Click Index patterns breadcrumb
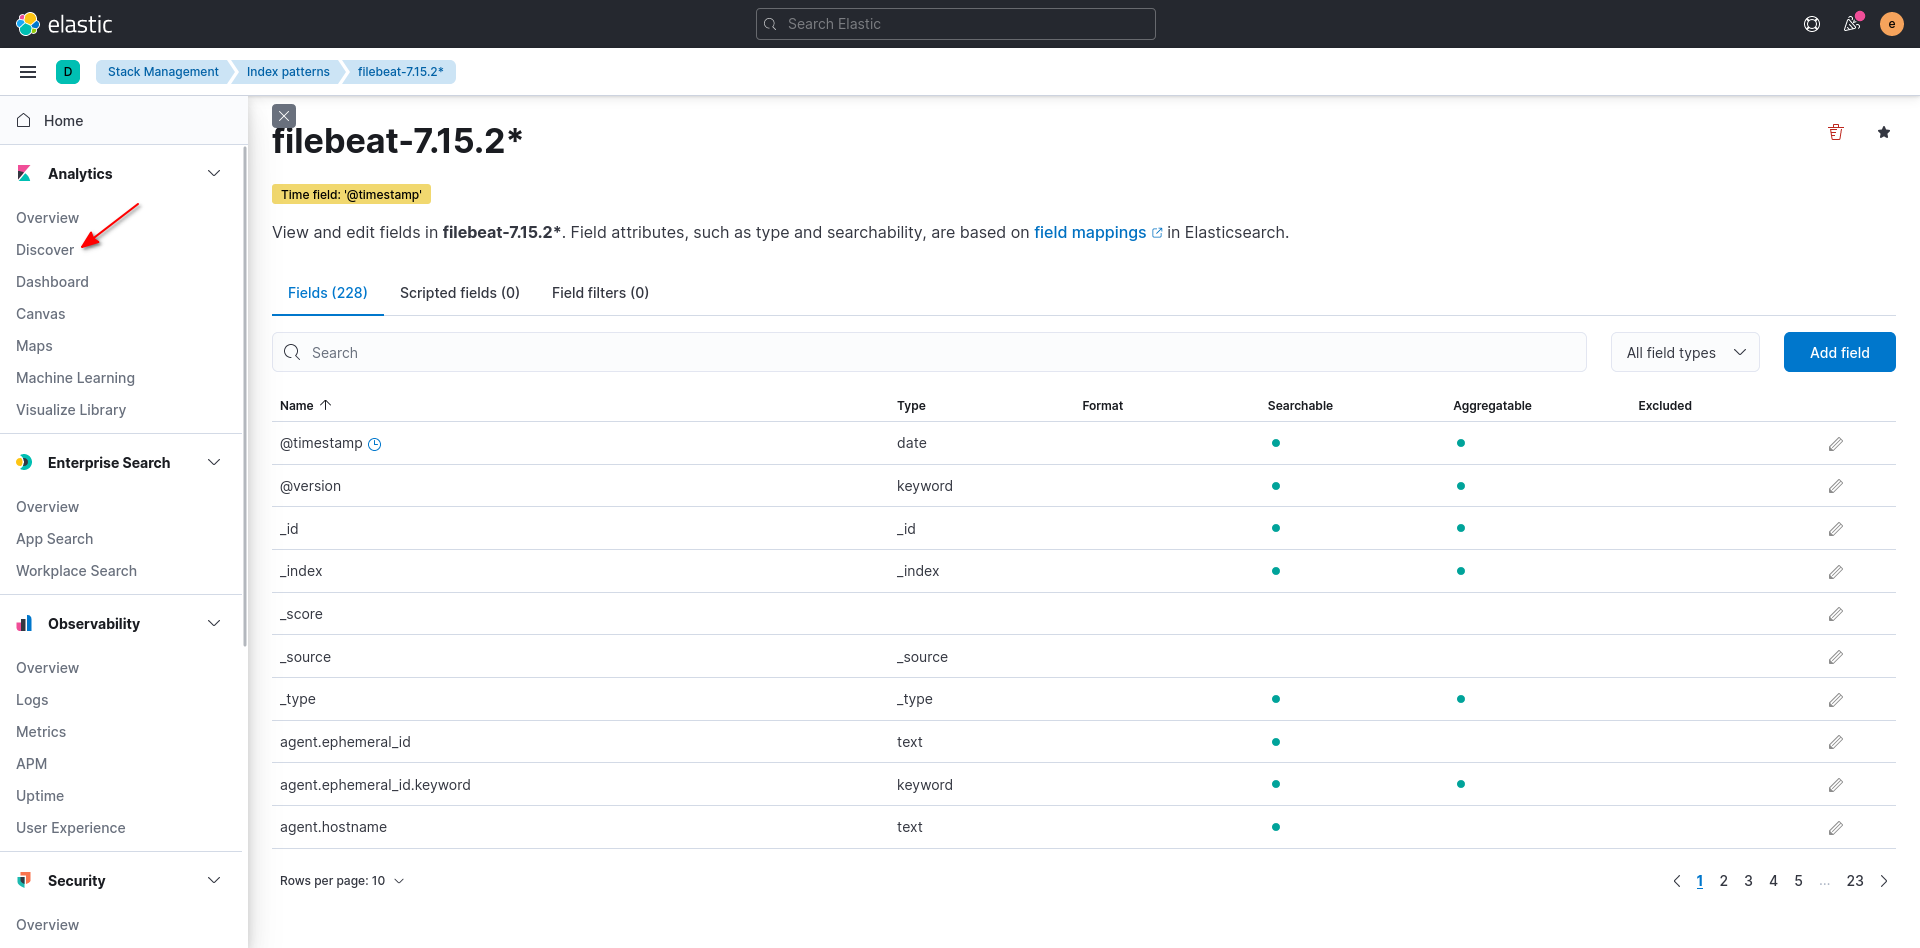 (288, 72)
